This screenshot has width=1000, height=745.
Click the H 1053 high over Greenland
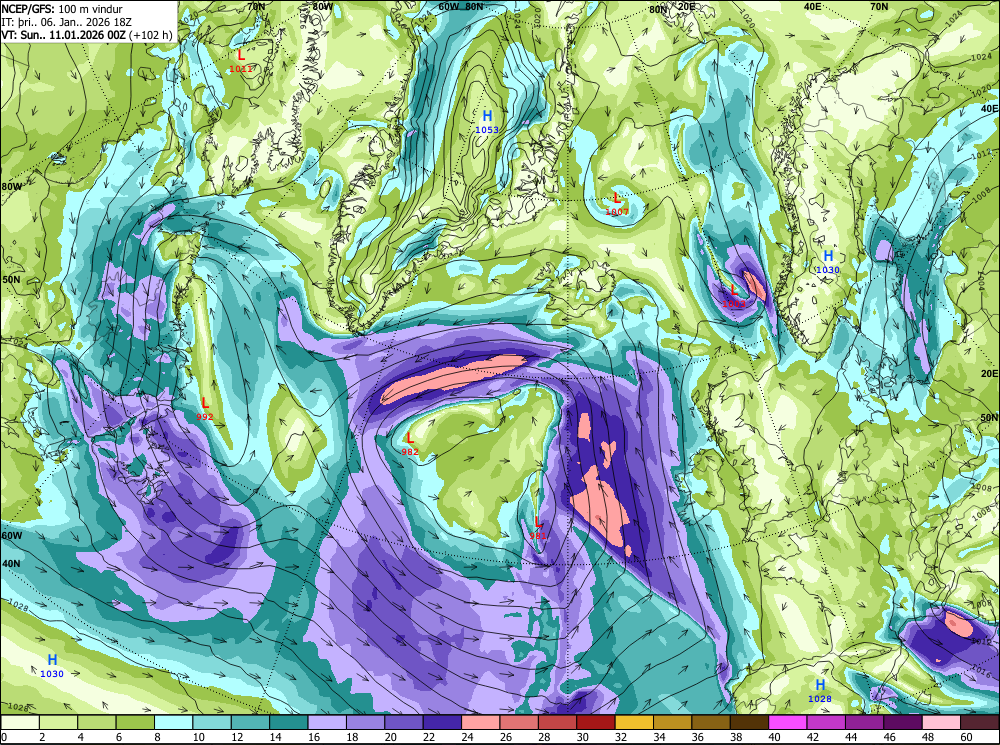(487, 121)
